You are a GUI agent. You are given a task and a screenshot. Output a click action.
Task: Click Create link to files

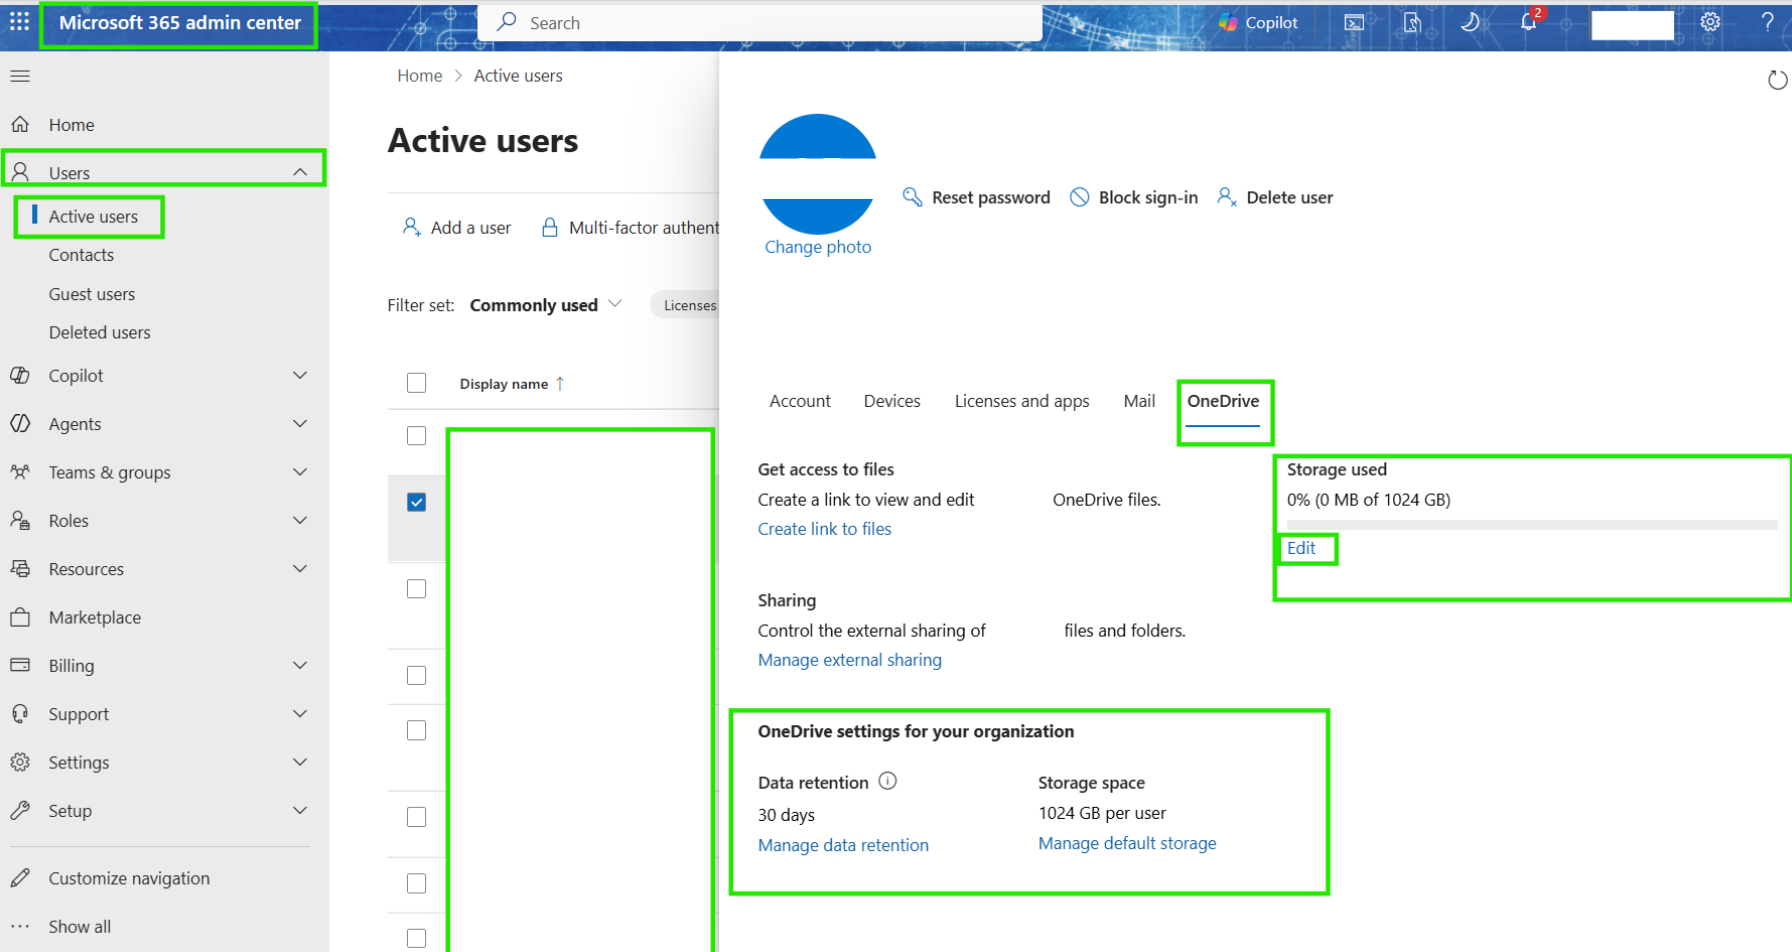824,529
